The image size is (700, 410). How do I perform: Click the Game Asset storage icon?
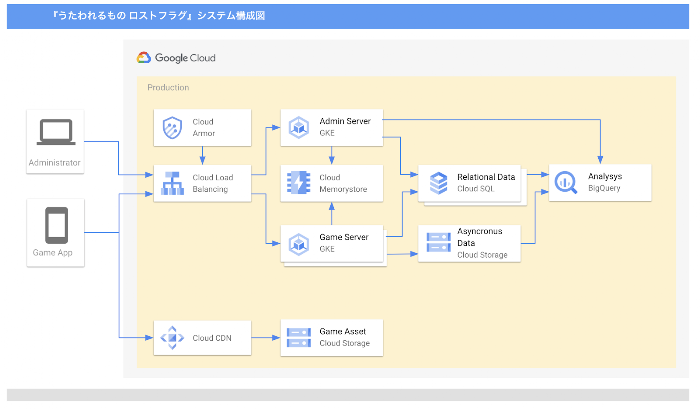299,338
